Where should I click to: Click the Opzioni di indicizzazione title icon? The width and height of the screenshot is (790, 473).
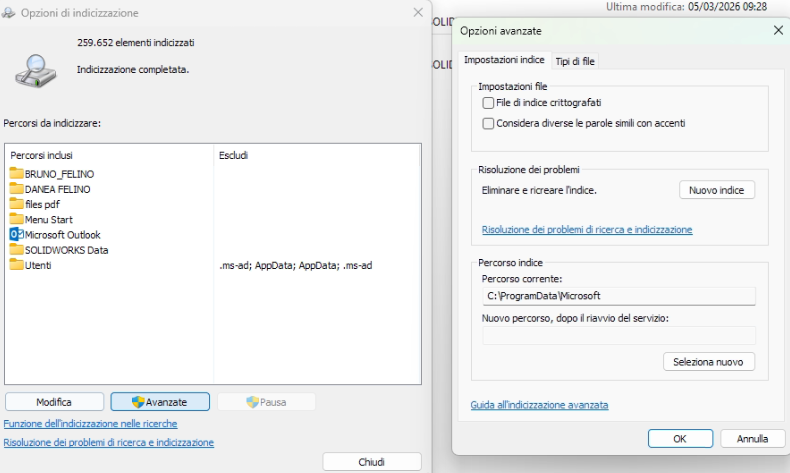[x=8, y=13]
